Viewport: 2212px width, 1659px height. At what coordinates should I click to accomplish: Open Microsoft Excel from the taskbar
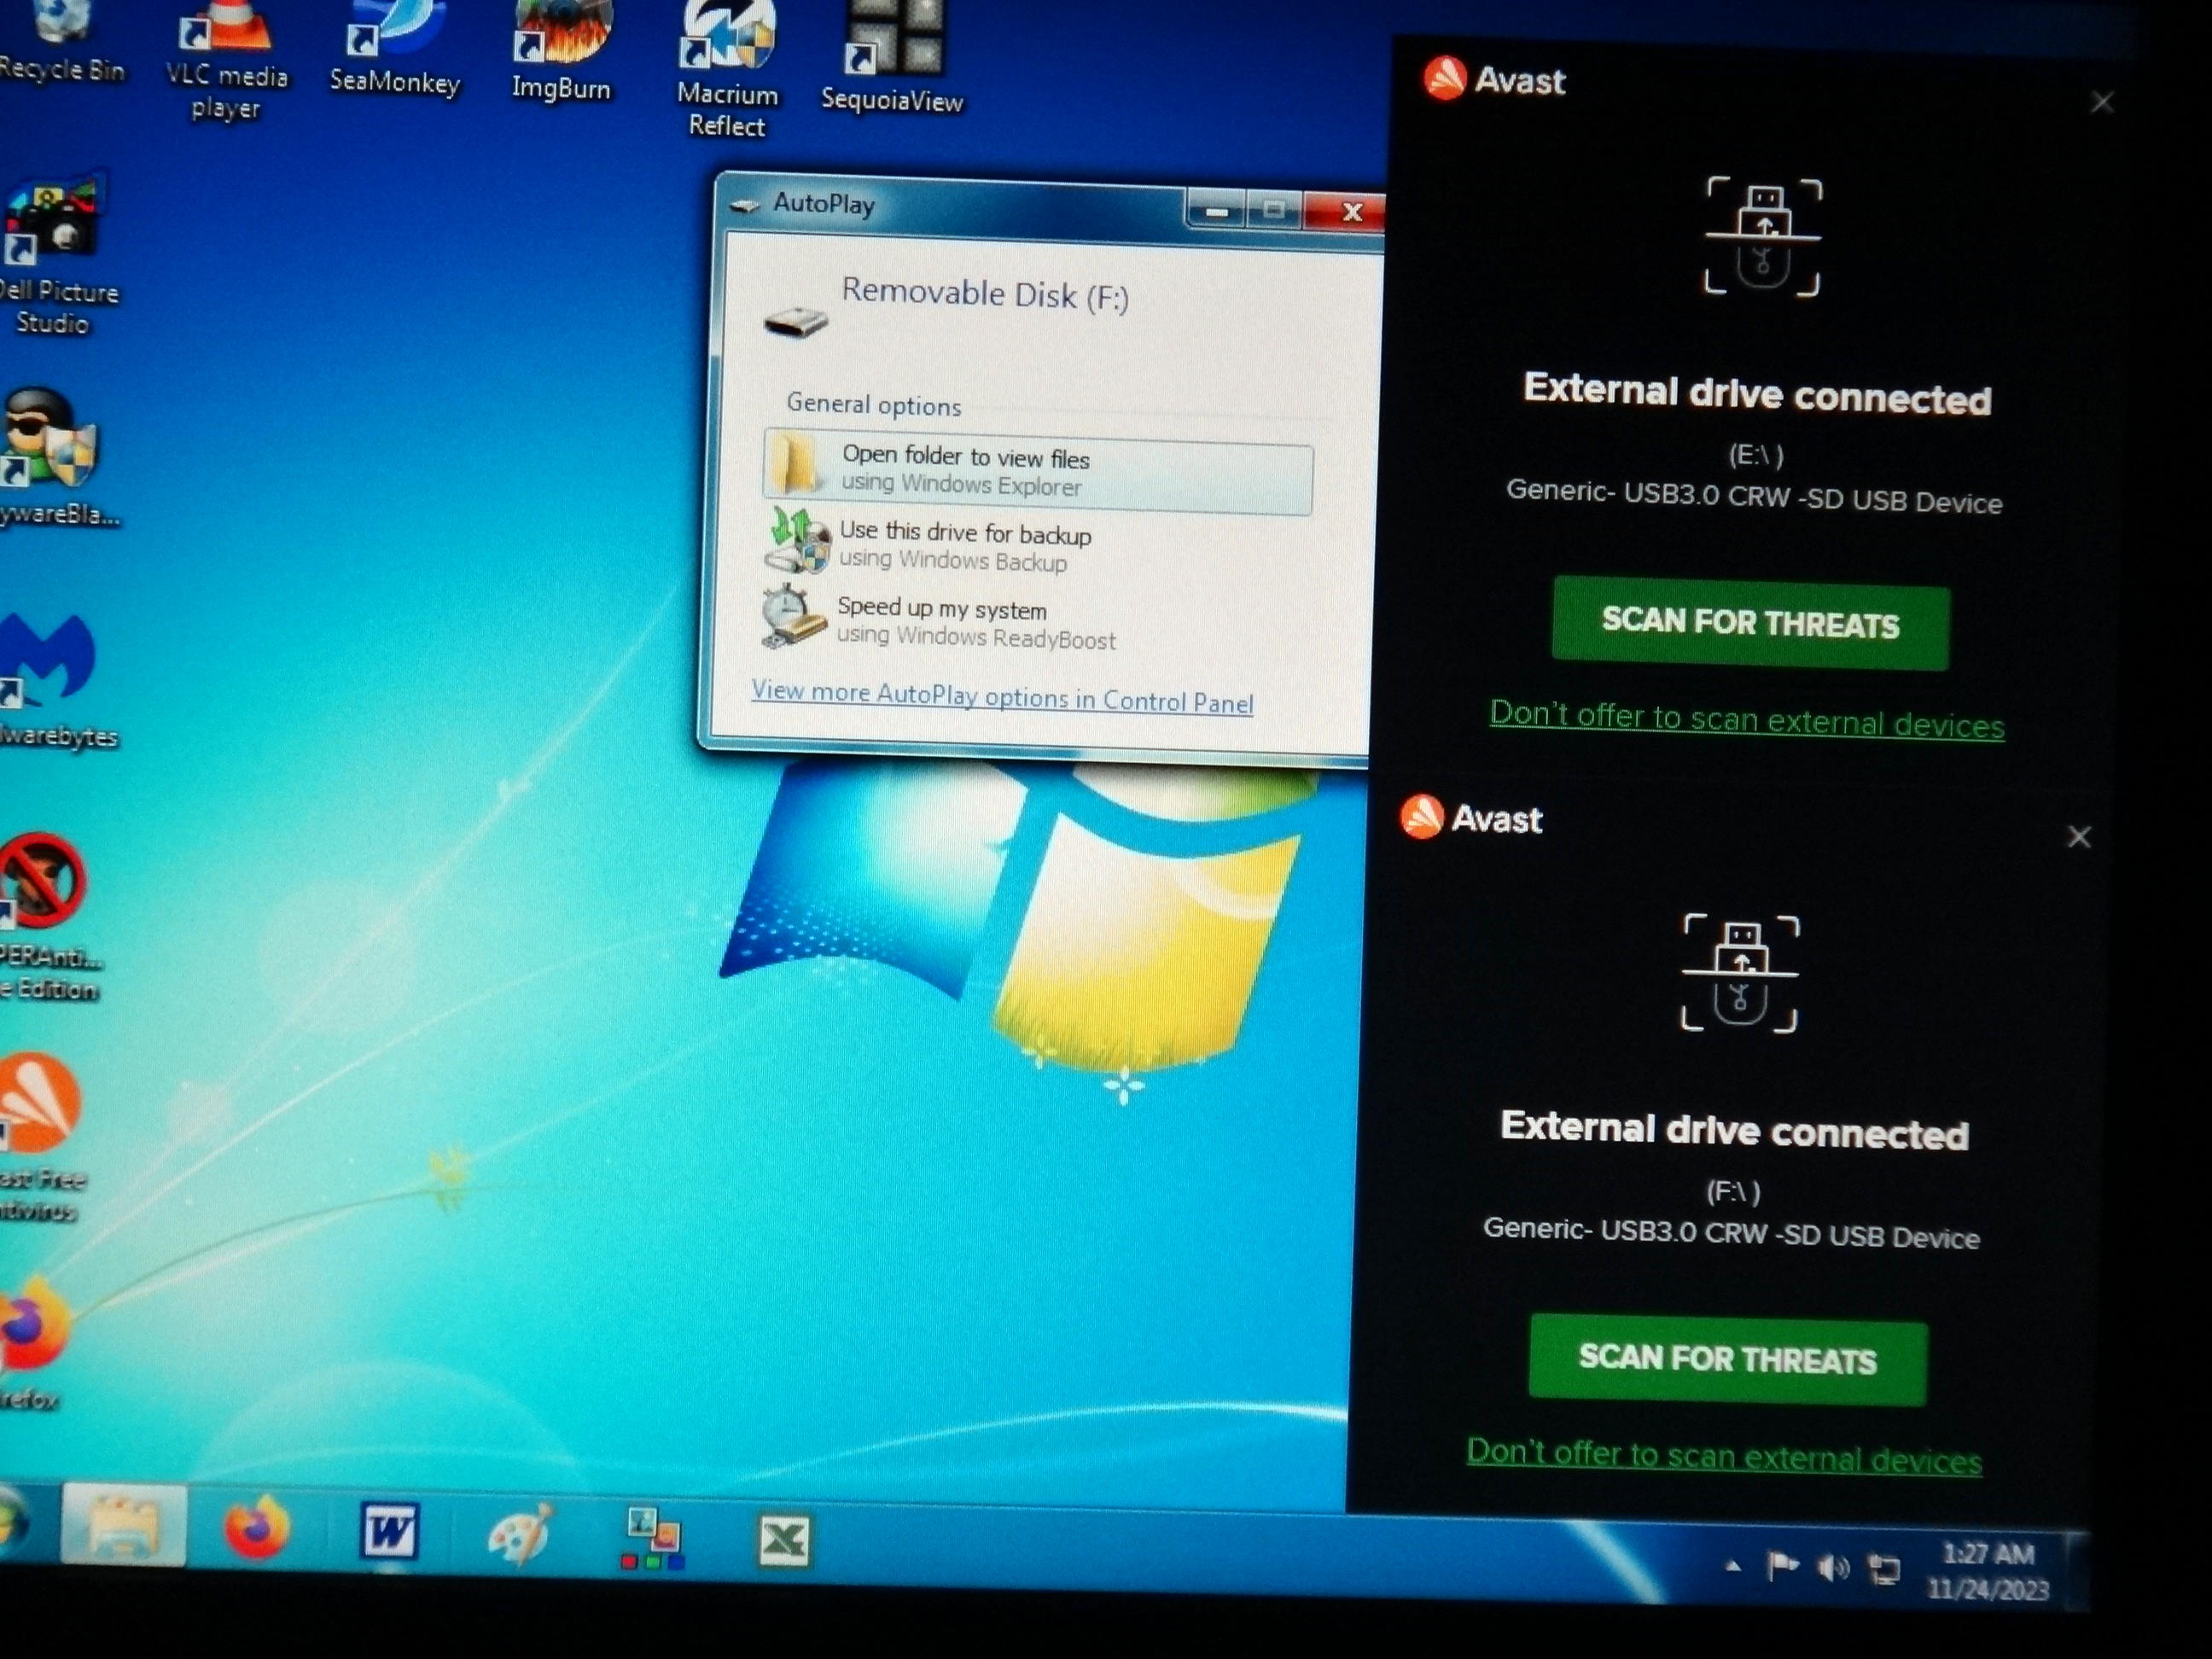pos(784,1541)
